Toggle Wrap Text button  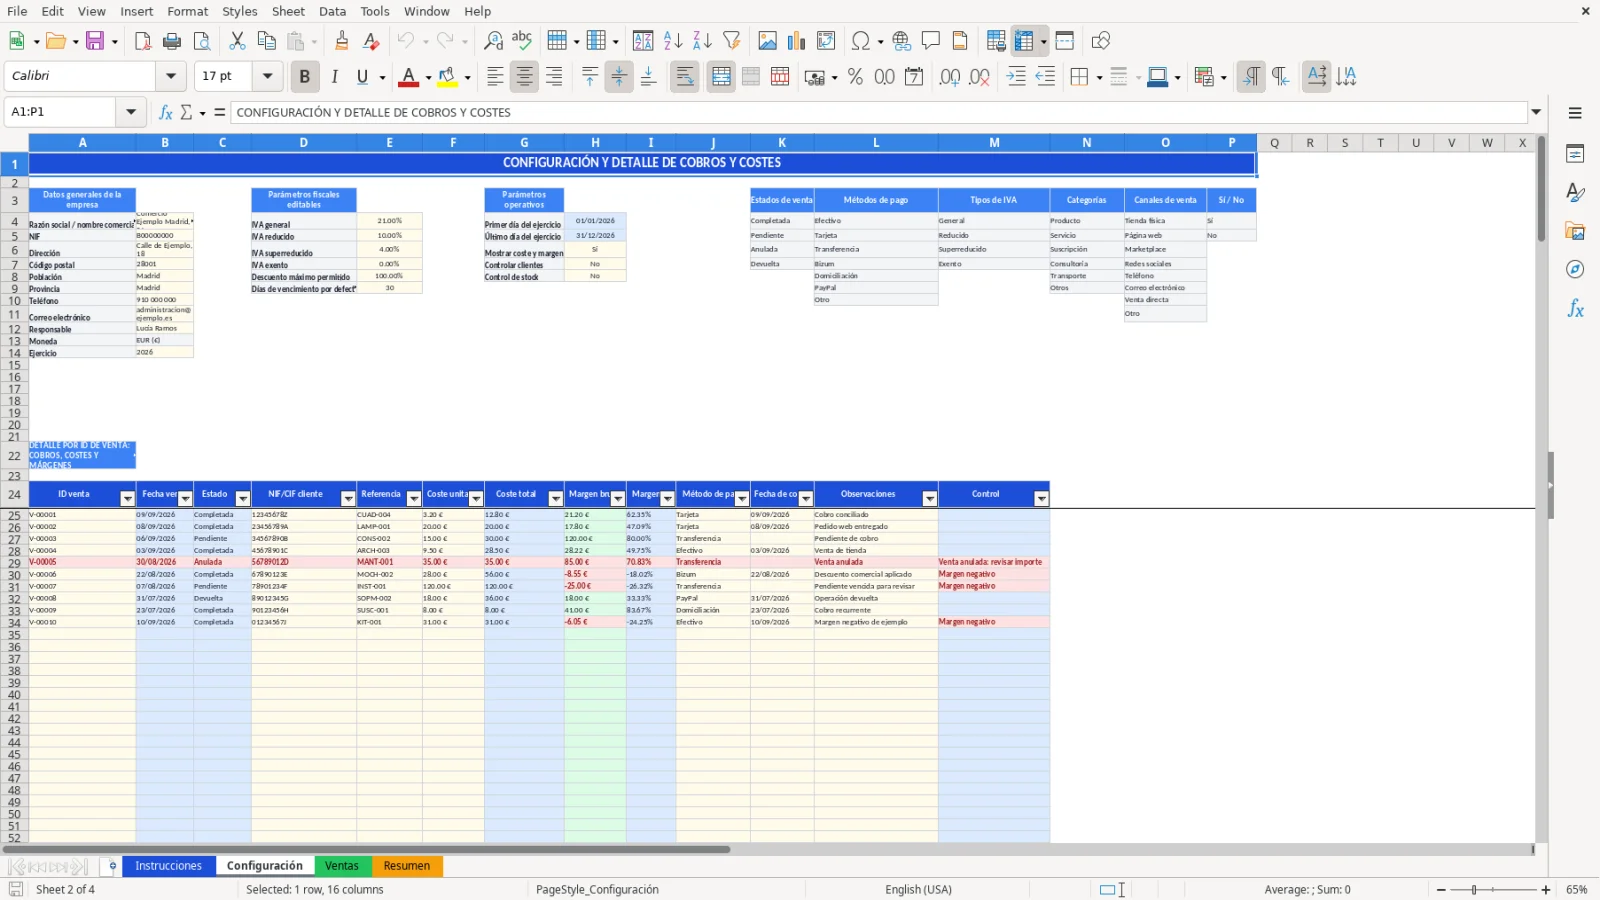[x=685, y=76]
